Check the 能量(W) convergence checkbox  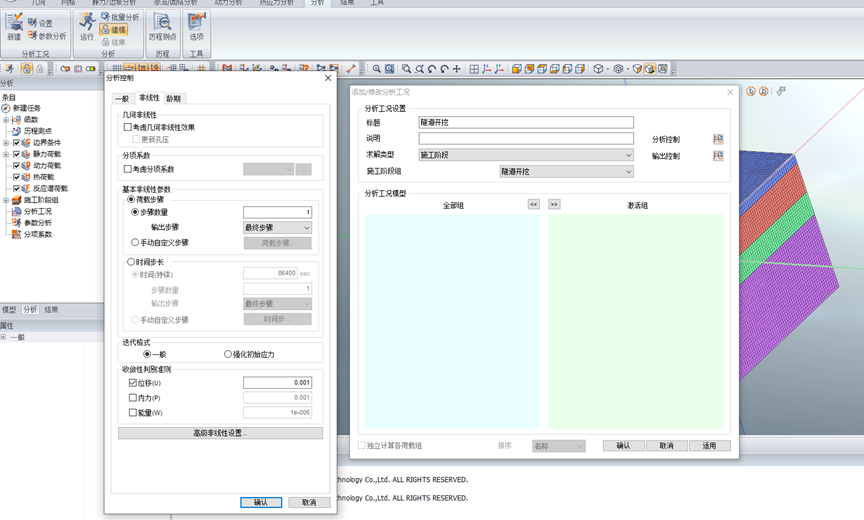click(x=133, y=413)
